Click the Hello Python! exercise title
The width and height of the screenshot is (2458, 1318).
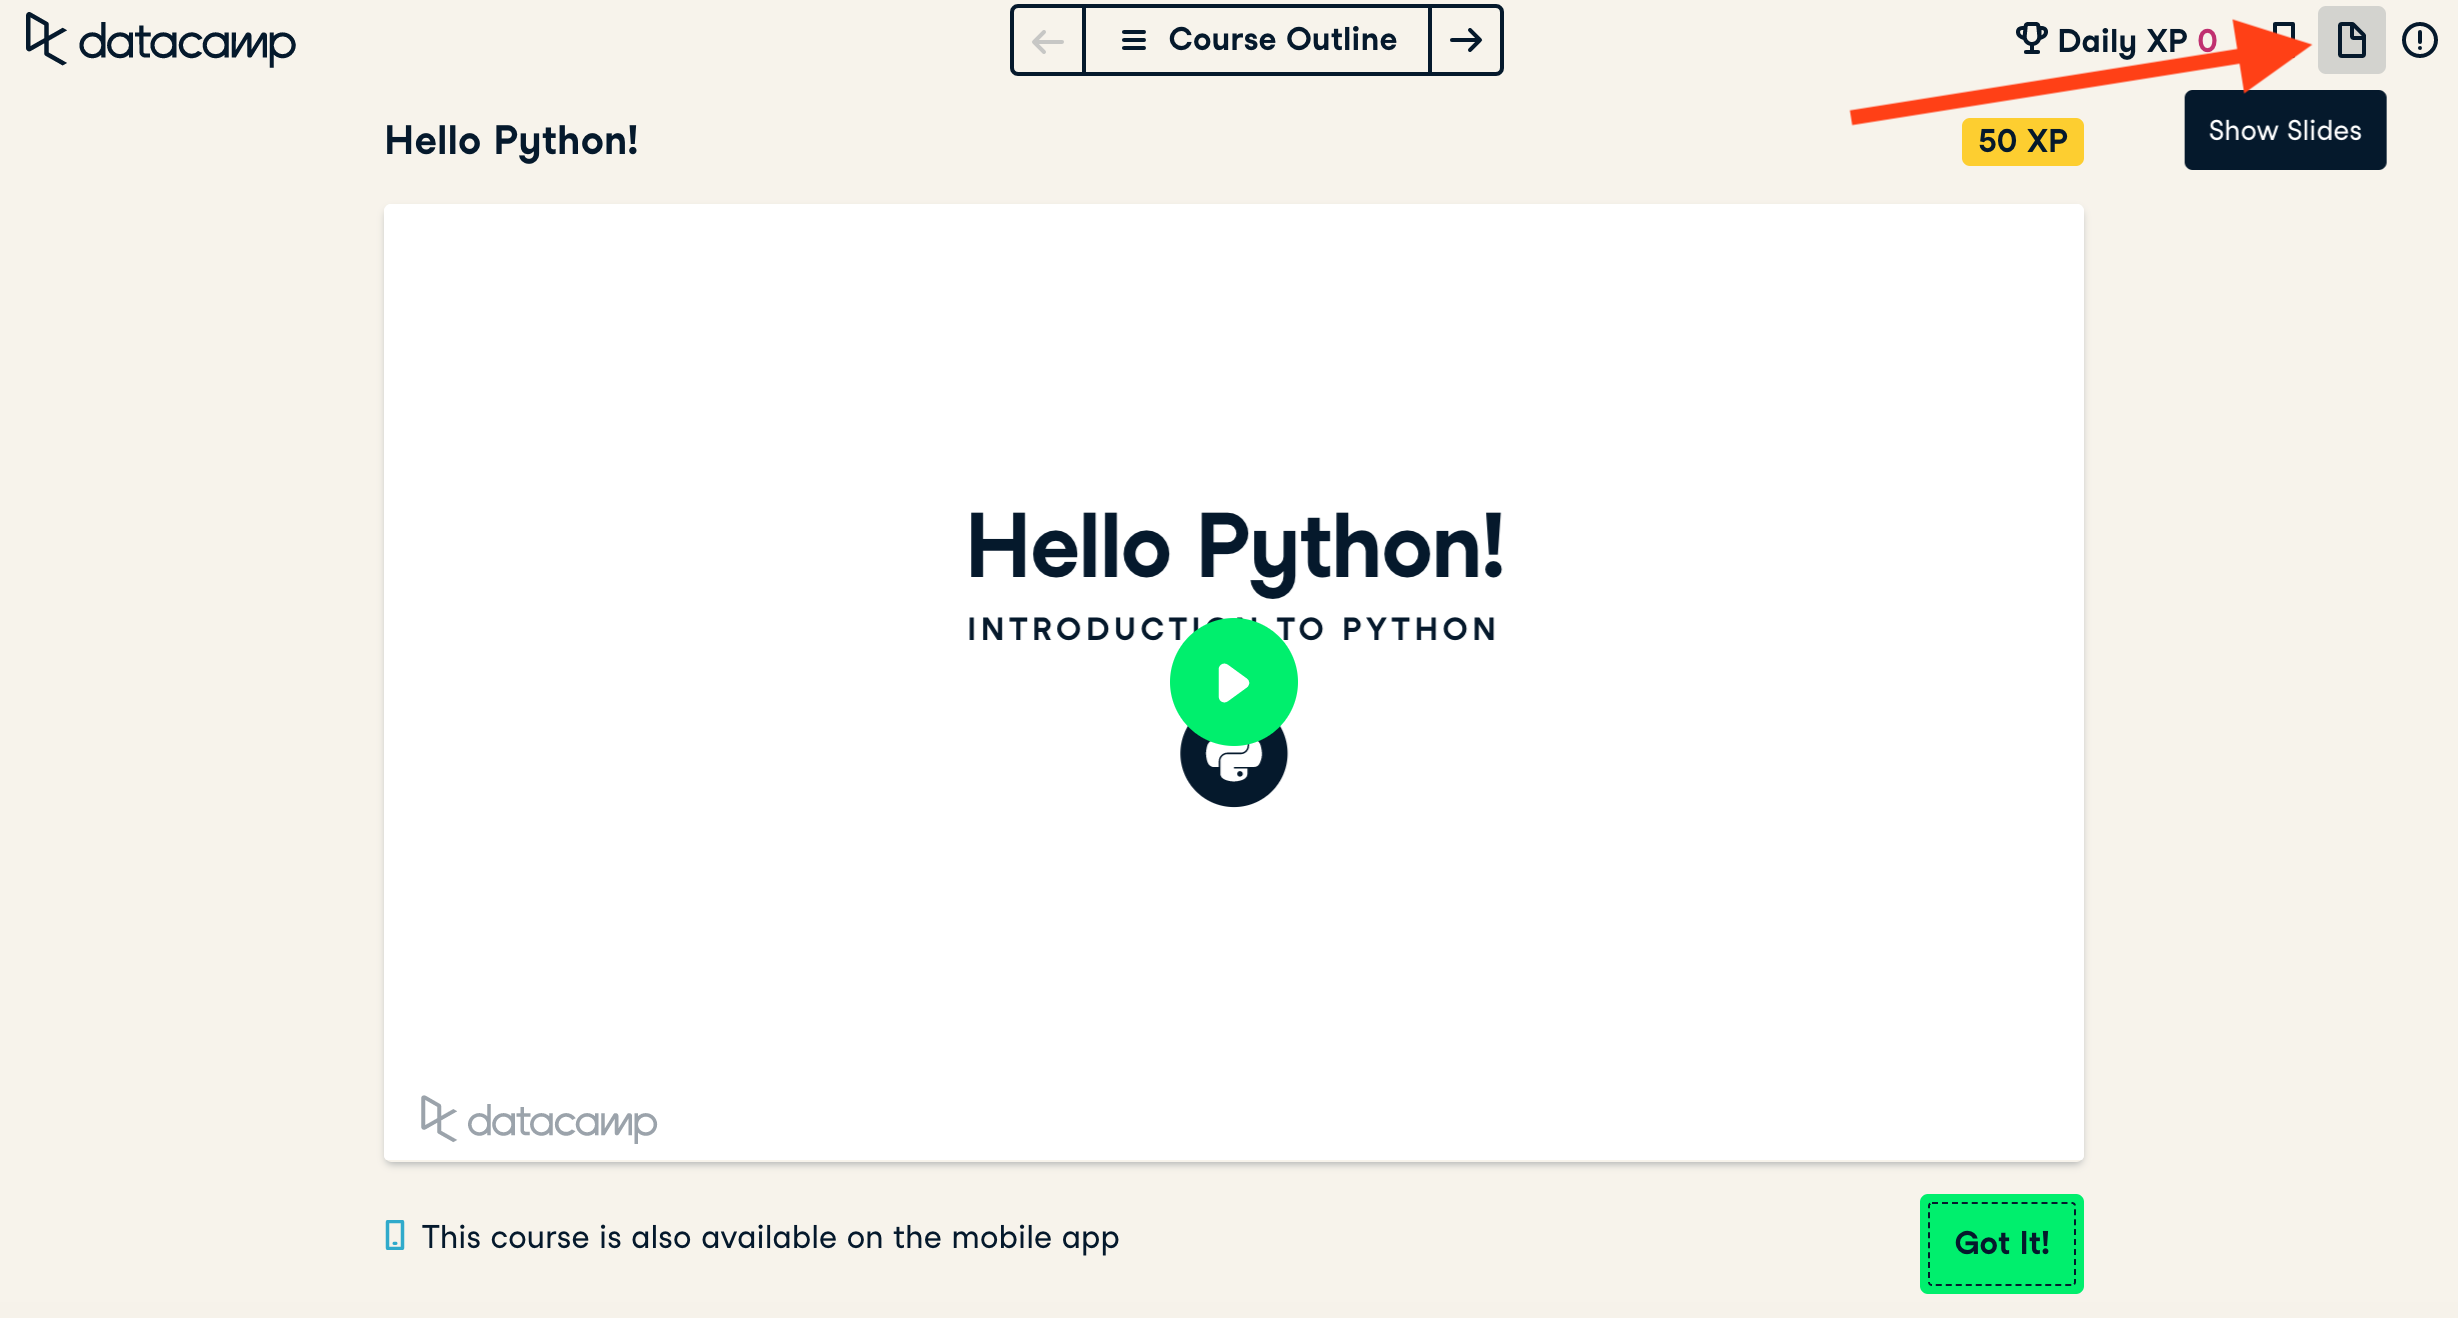pyautogui.click(x=511, y=141)
